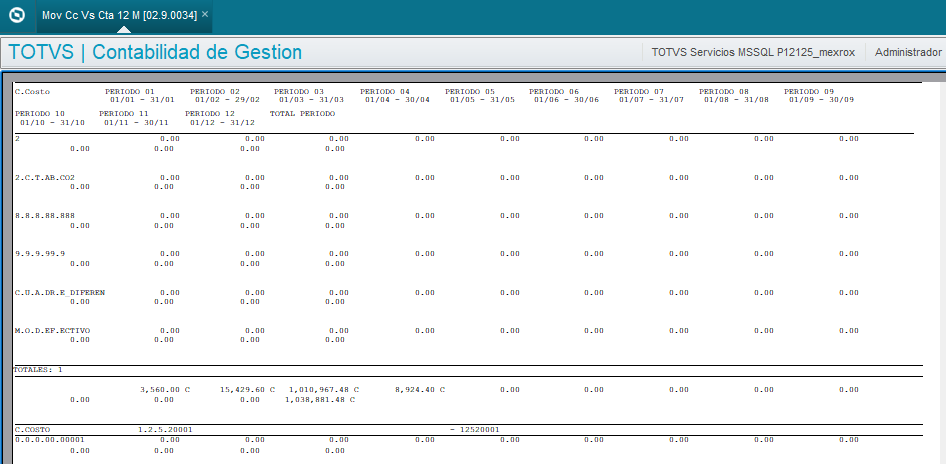The height and width of the screenshot is (464, 946).
Task: Click the TOTALES: 1 label
Action: [x=38, y=370]
